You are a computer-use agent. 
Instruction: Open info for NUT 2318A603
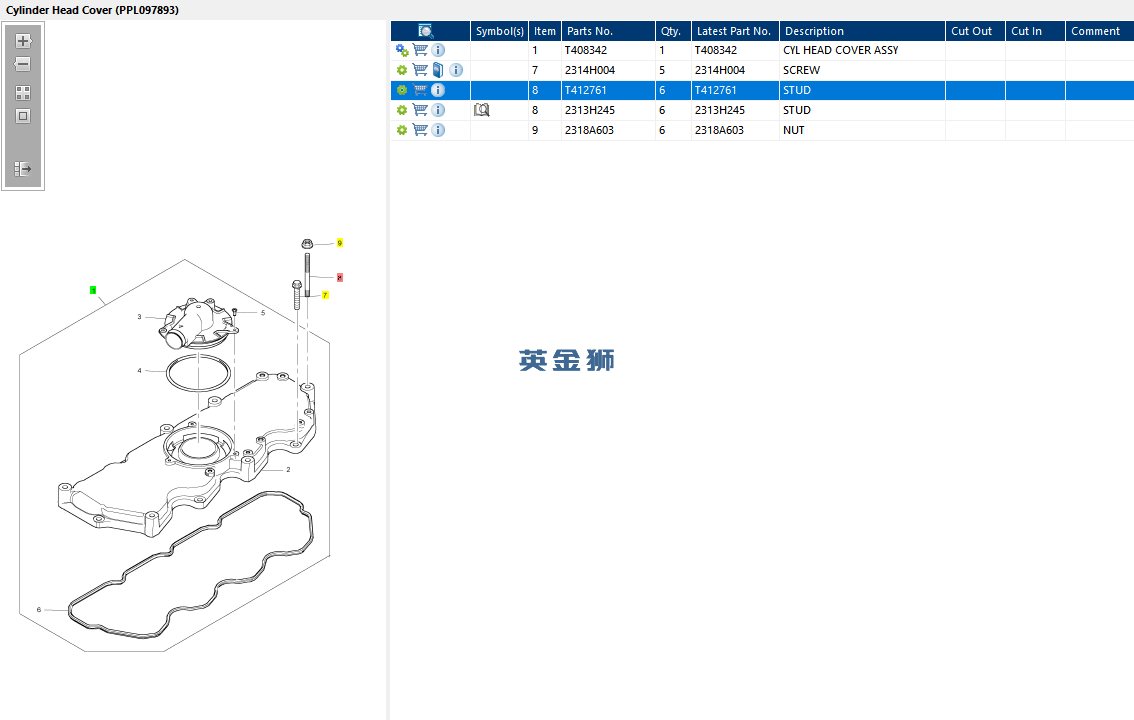click(438, 130)
